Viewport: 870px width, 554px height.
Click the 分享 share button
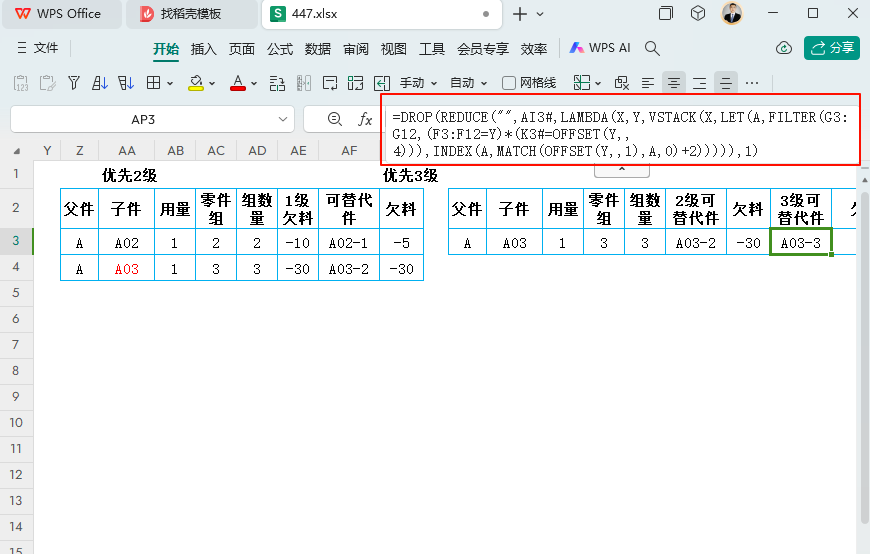click(832, 48)
